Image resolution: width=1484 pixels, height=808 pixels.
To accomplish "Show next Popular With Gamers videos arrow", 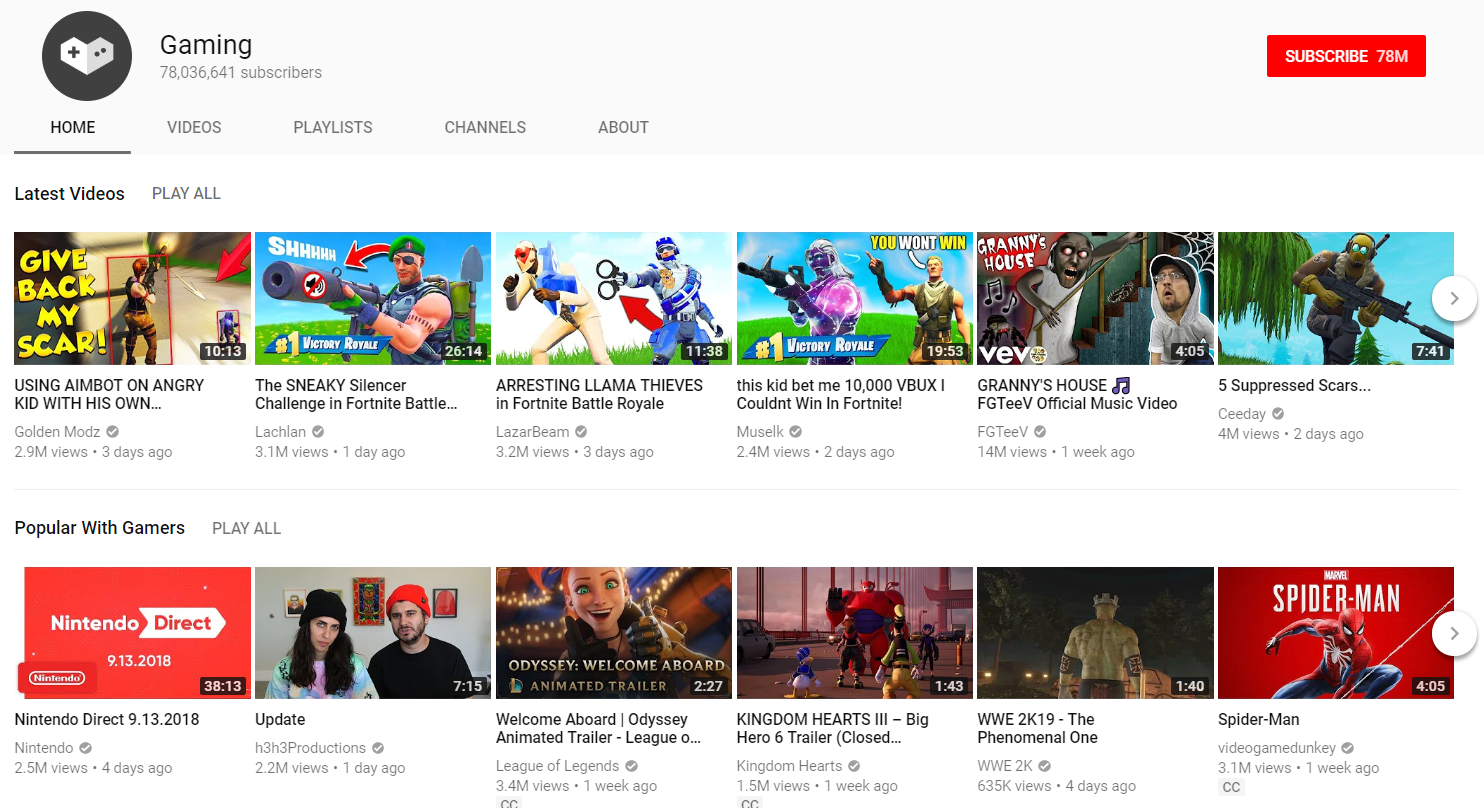I will tap(1454, 633).
